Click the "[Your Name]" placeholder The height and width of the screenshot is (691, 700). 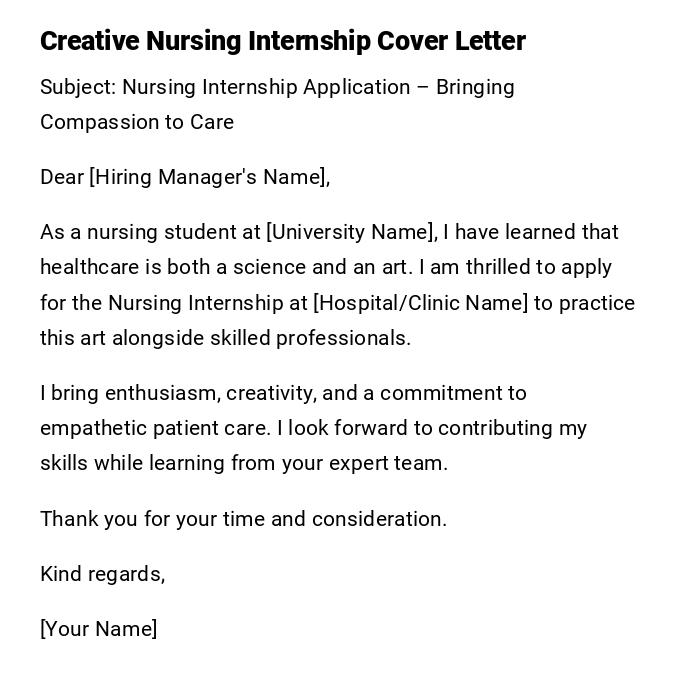click(x=98, y=629)
